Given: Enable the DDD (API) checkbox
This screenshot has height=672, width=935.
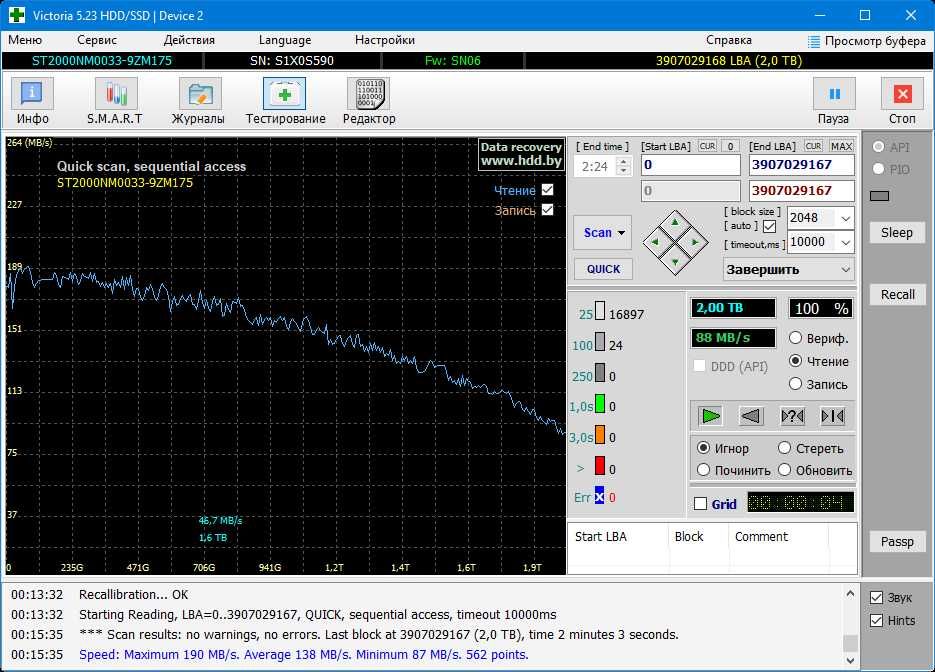Looking at the screenshot, I should (699, 366).
